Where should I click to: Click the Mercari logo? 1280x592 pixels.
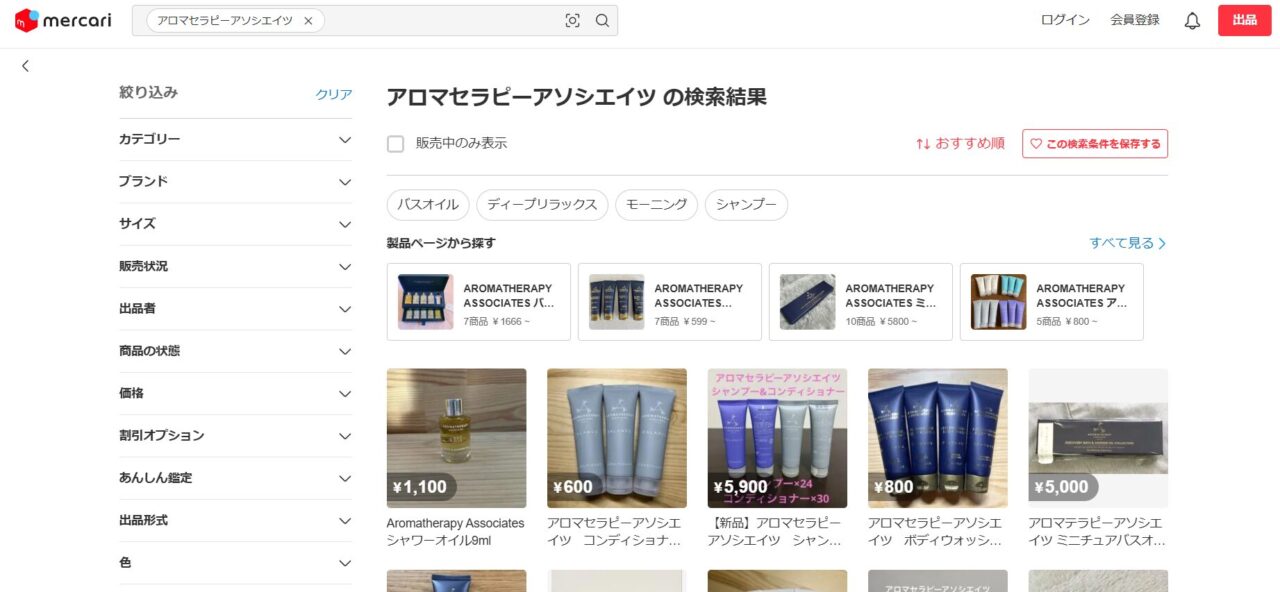click(63, 20)
